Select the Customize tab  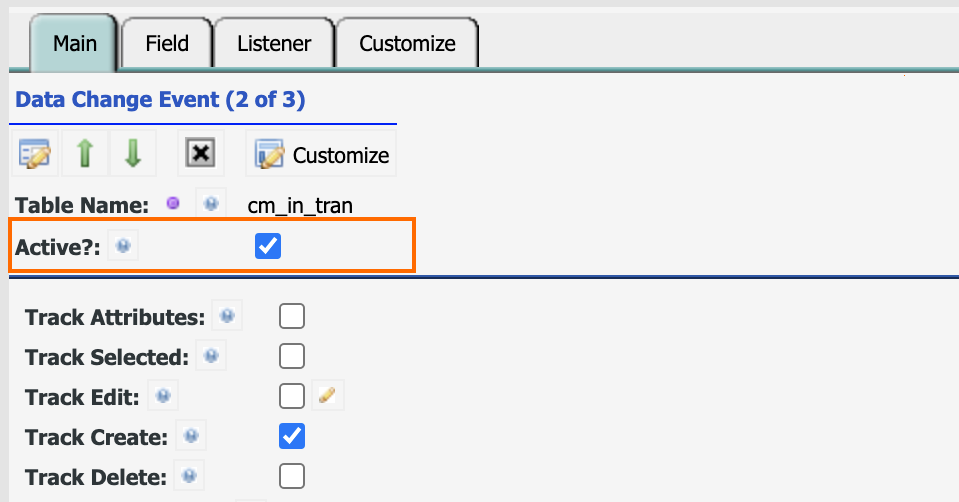coord(407,43)
